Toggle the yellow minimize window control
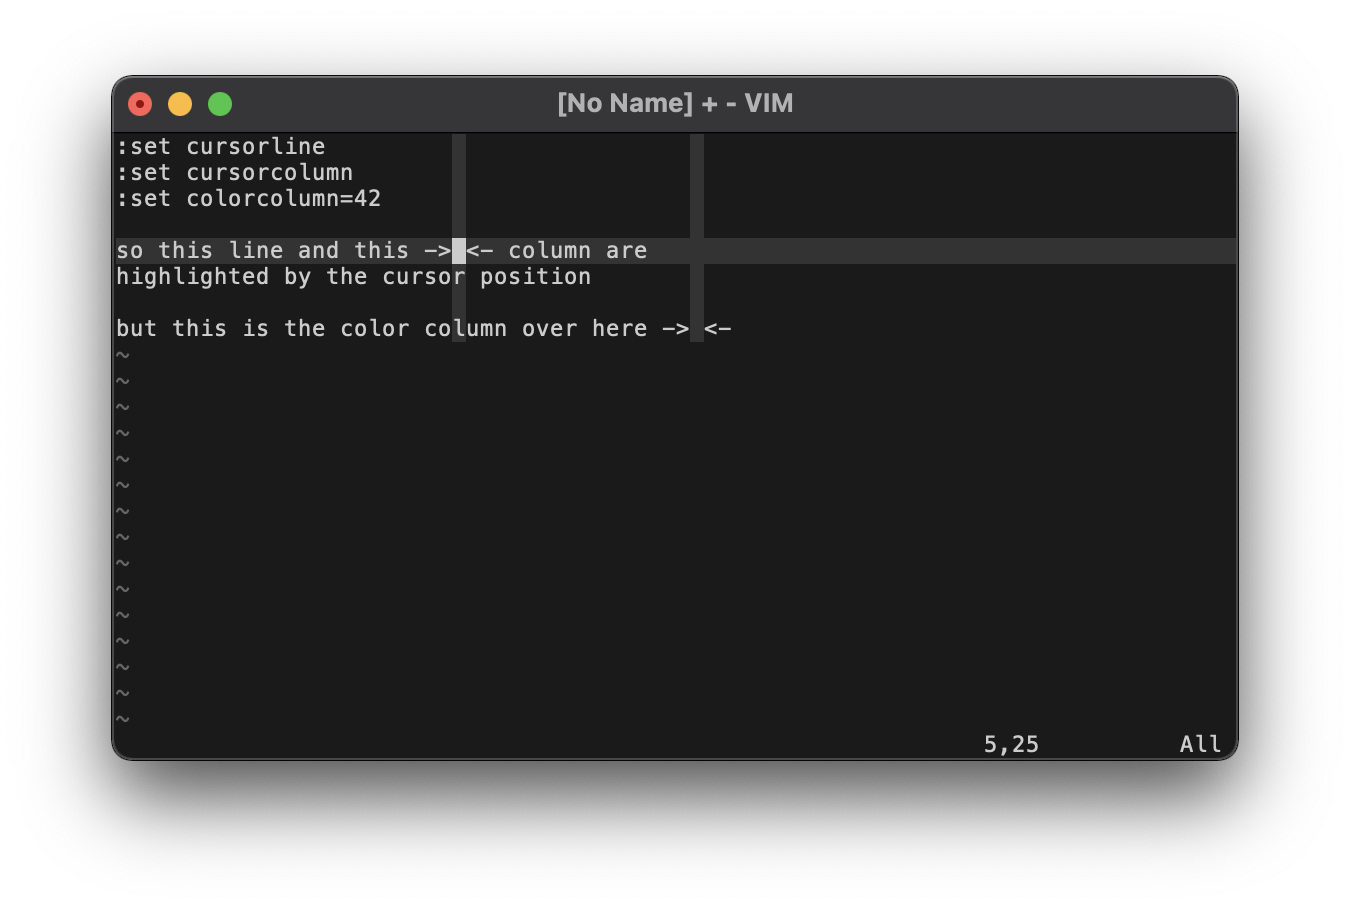This screenshot has height=908, width=1350. pyautogui.click(x=179, y=103)
